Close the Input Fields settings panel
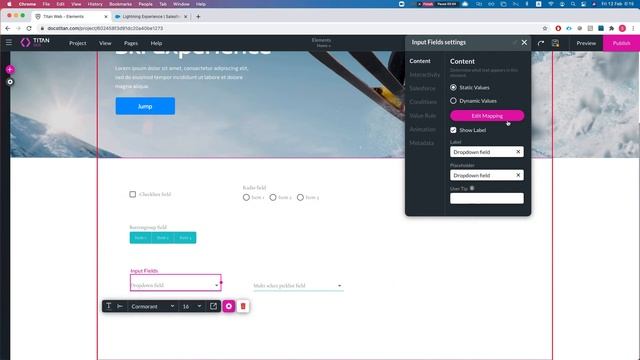Image resolution: width=640 pixels, height=360 pixels. [524, 42]
